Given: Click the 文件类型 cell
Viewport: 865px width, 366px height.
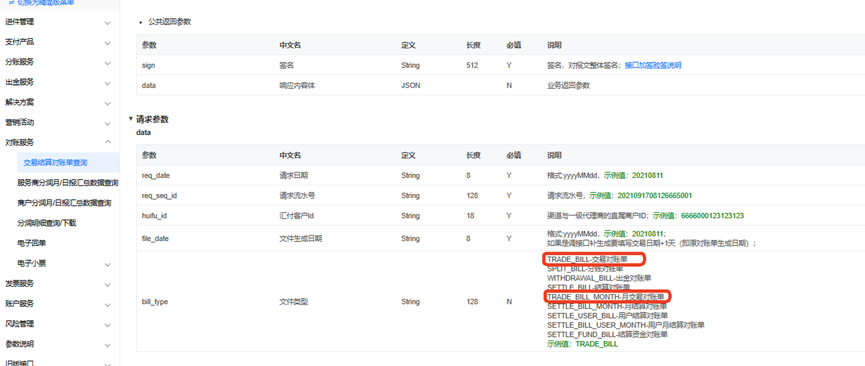Looking at the screenshot, I should (x=294, y=302).
